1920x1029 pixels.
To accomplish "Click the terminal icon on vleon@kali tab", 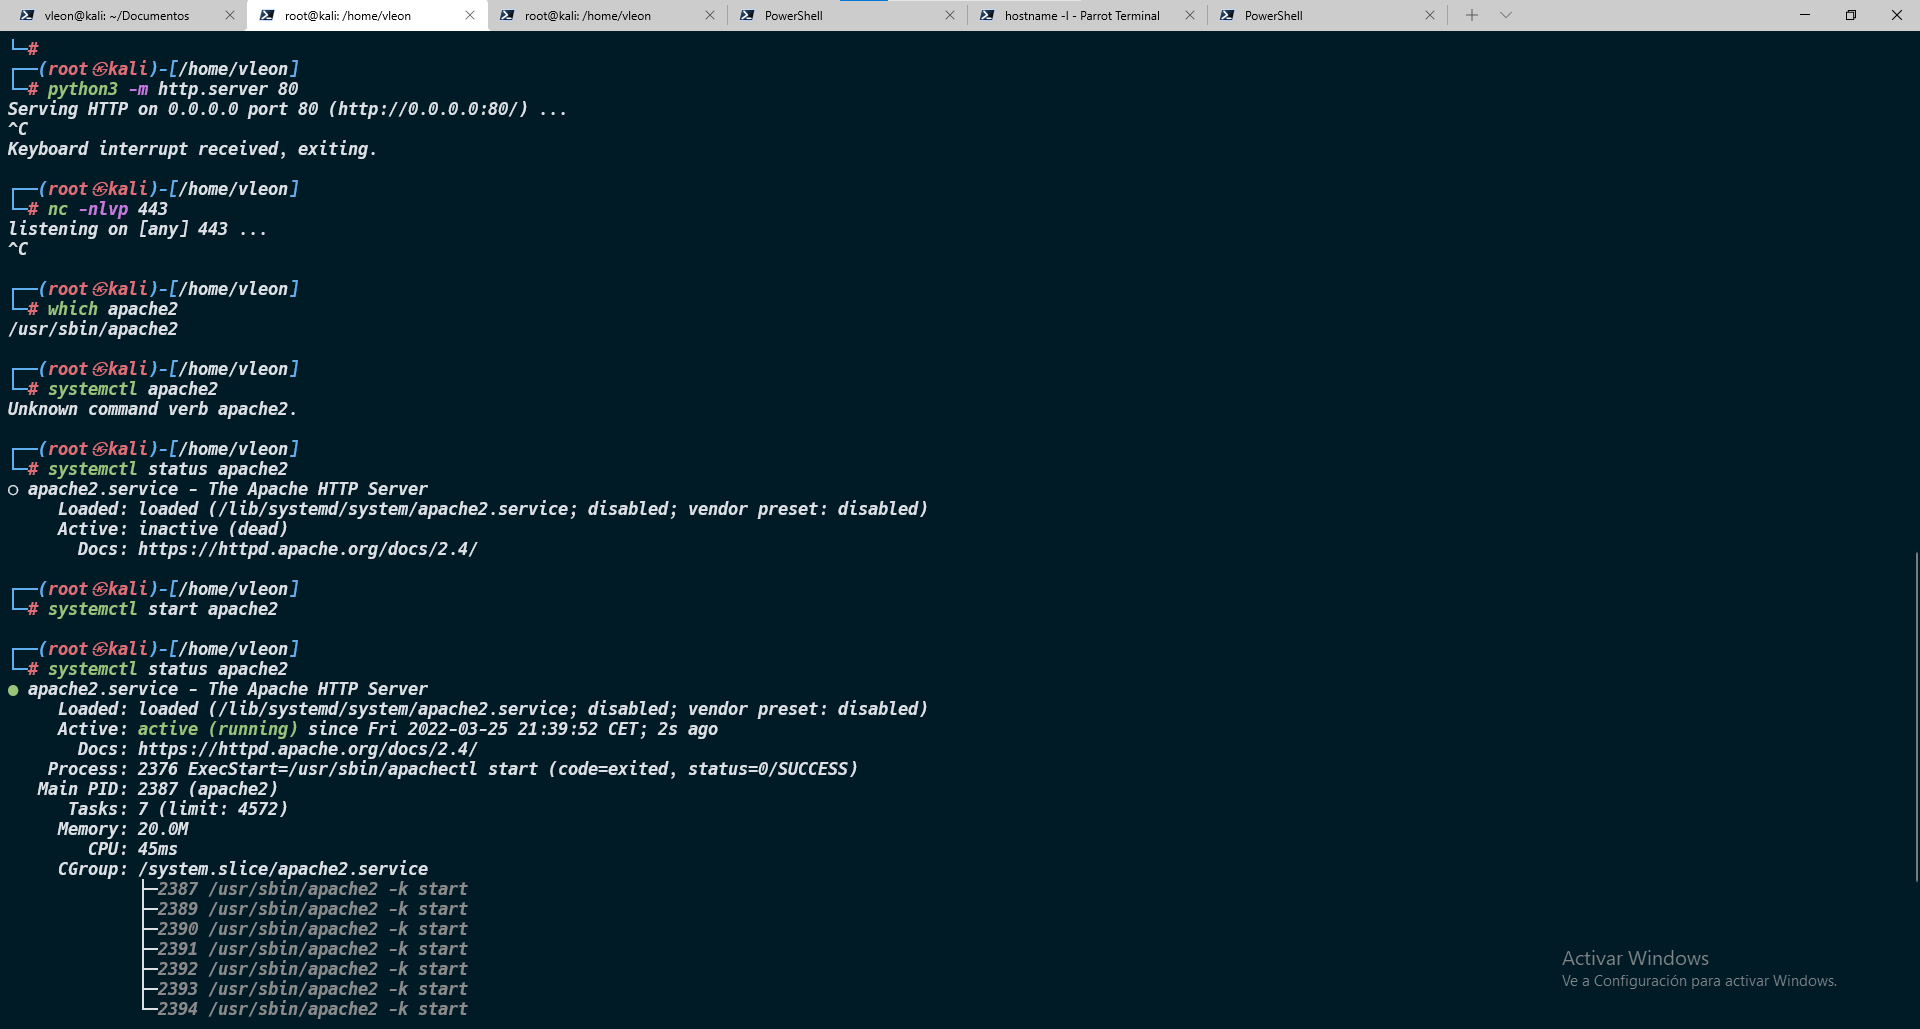I will (x=27, y=16).
